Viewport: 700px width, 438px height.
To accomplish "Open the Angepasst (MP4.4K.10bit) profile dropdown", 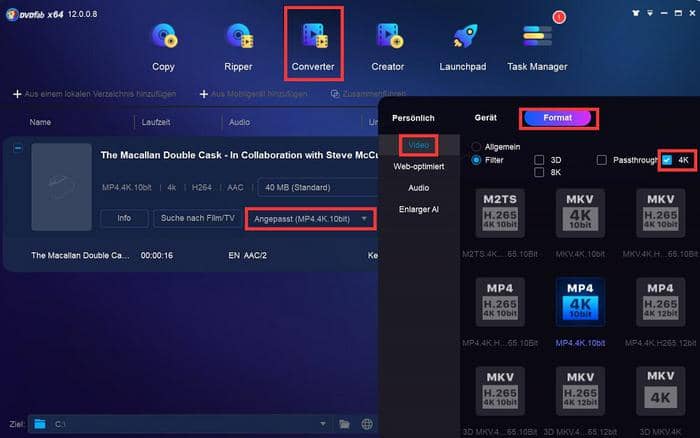I will [x=310, y=219].
